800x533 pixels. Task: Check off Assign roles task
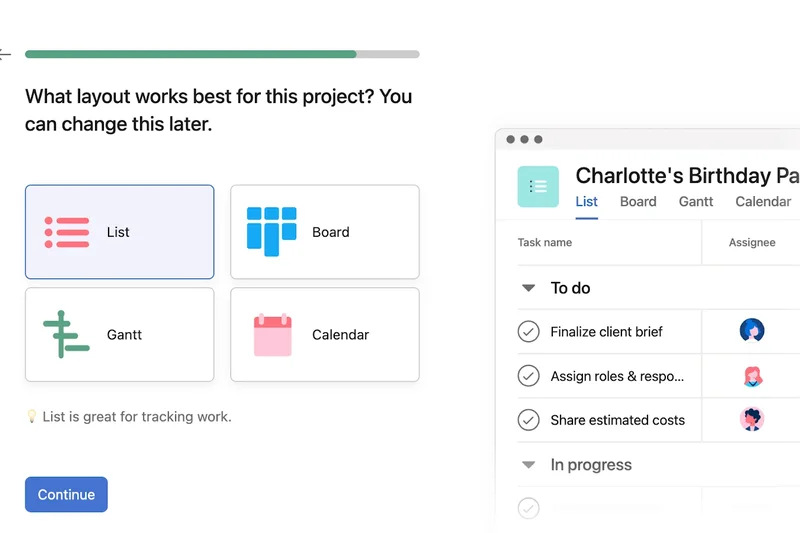click(x=528, y=376)
